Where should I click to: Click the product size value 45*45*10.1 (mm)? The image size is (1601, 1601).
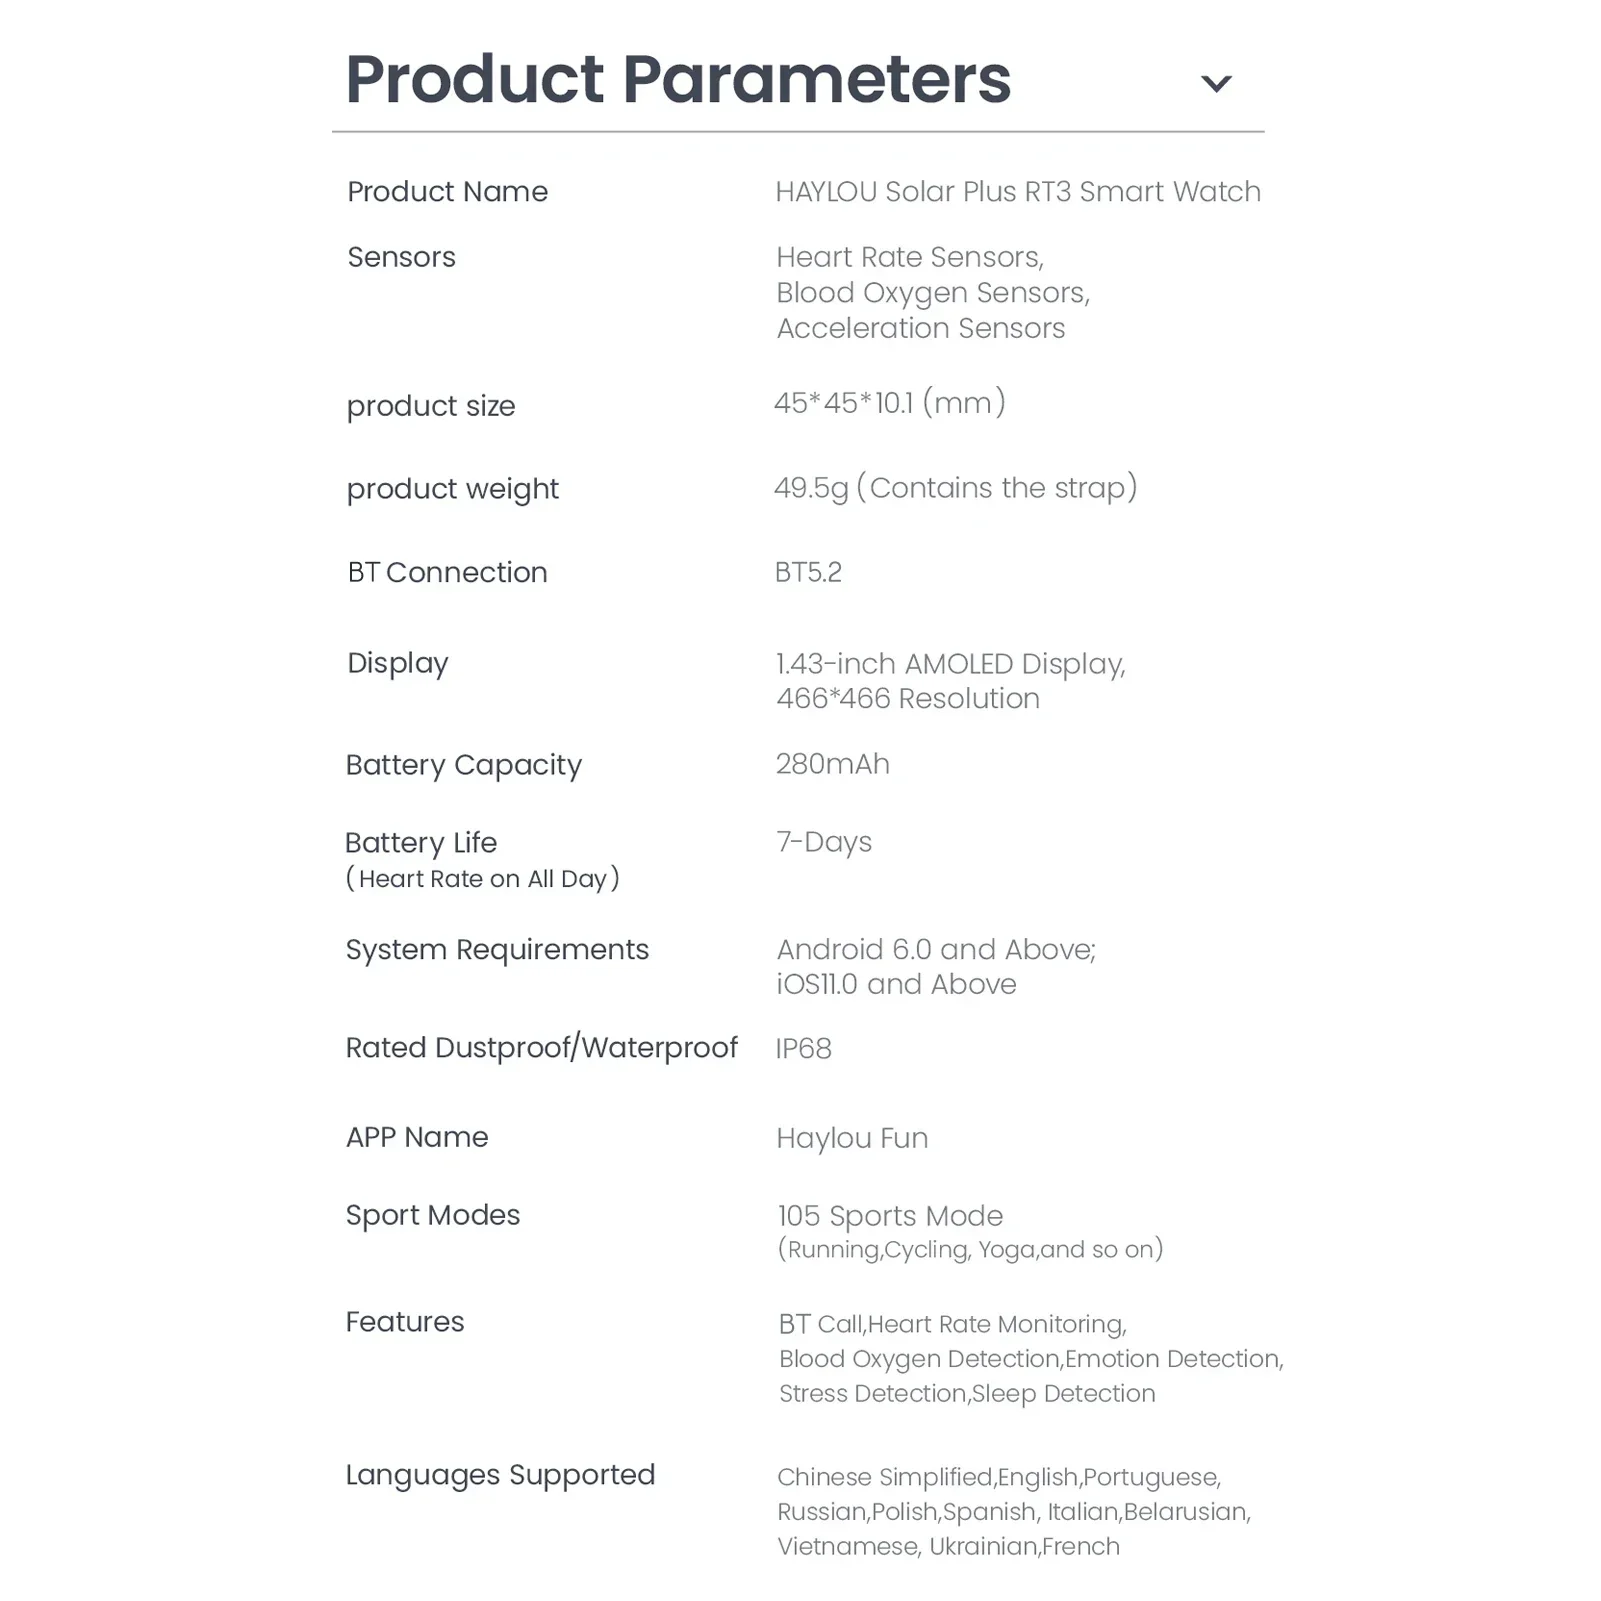889,403
